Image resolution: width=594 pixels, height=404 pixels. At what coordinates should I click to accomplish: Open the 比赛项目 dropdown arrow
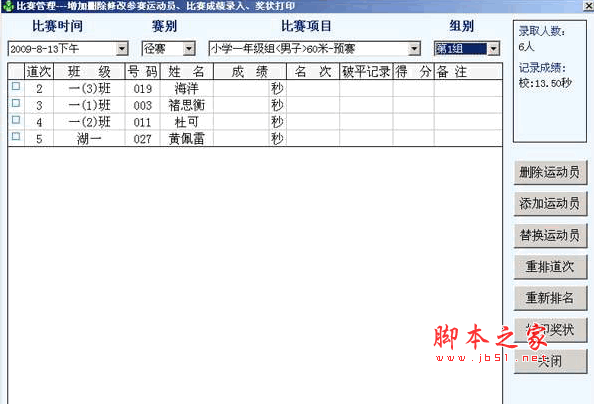pos(414,49)
